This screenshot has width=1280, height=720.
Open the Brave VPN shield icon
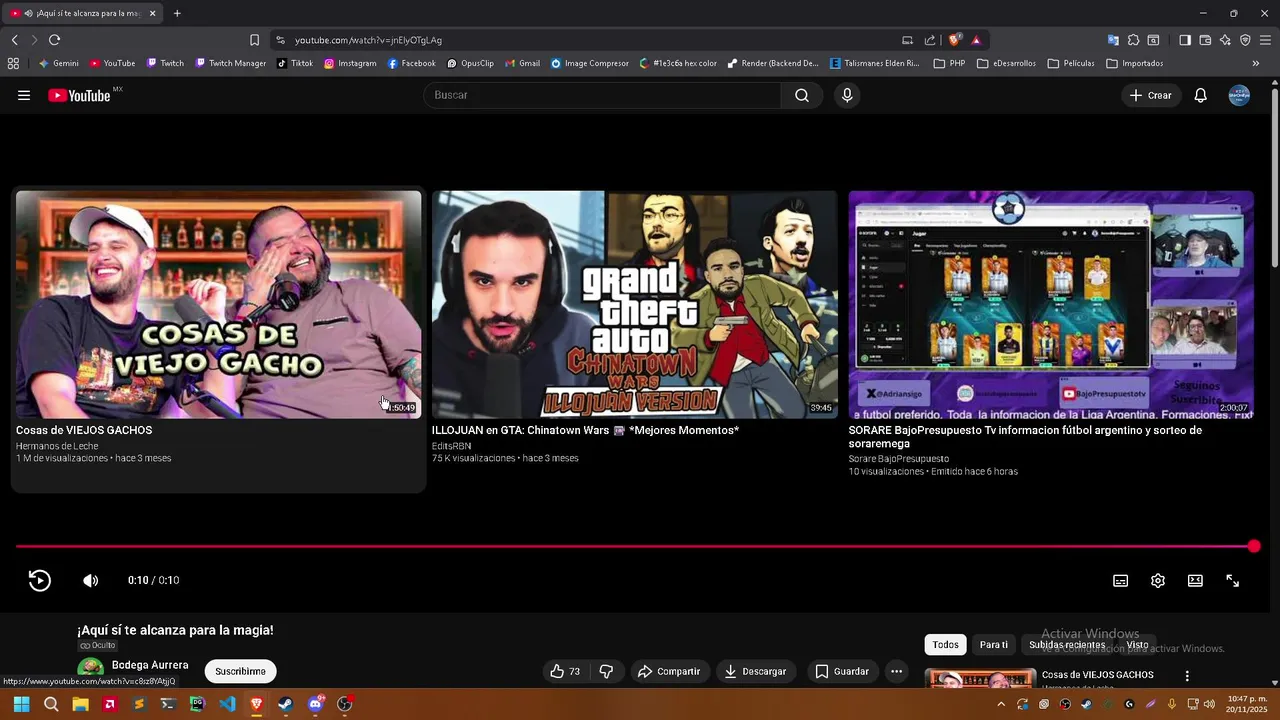point(1245,40)
